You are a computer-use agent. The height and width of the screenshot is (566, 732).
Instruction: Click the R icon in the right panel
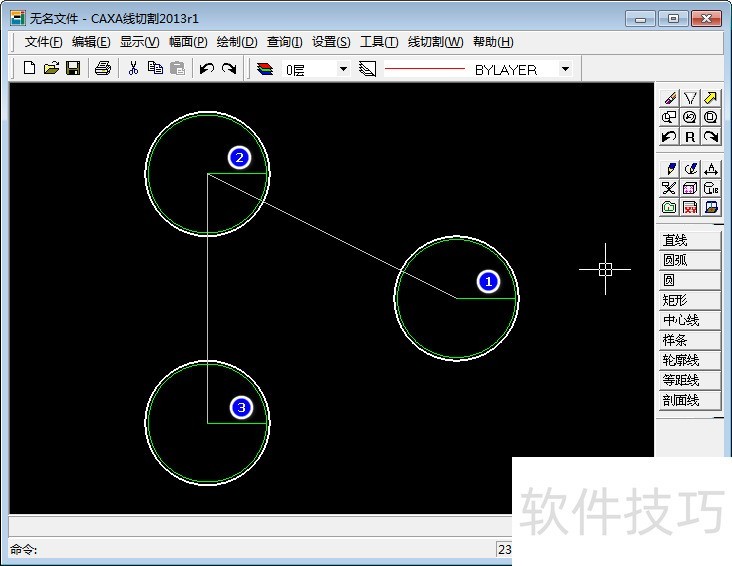point(690,137)
